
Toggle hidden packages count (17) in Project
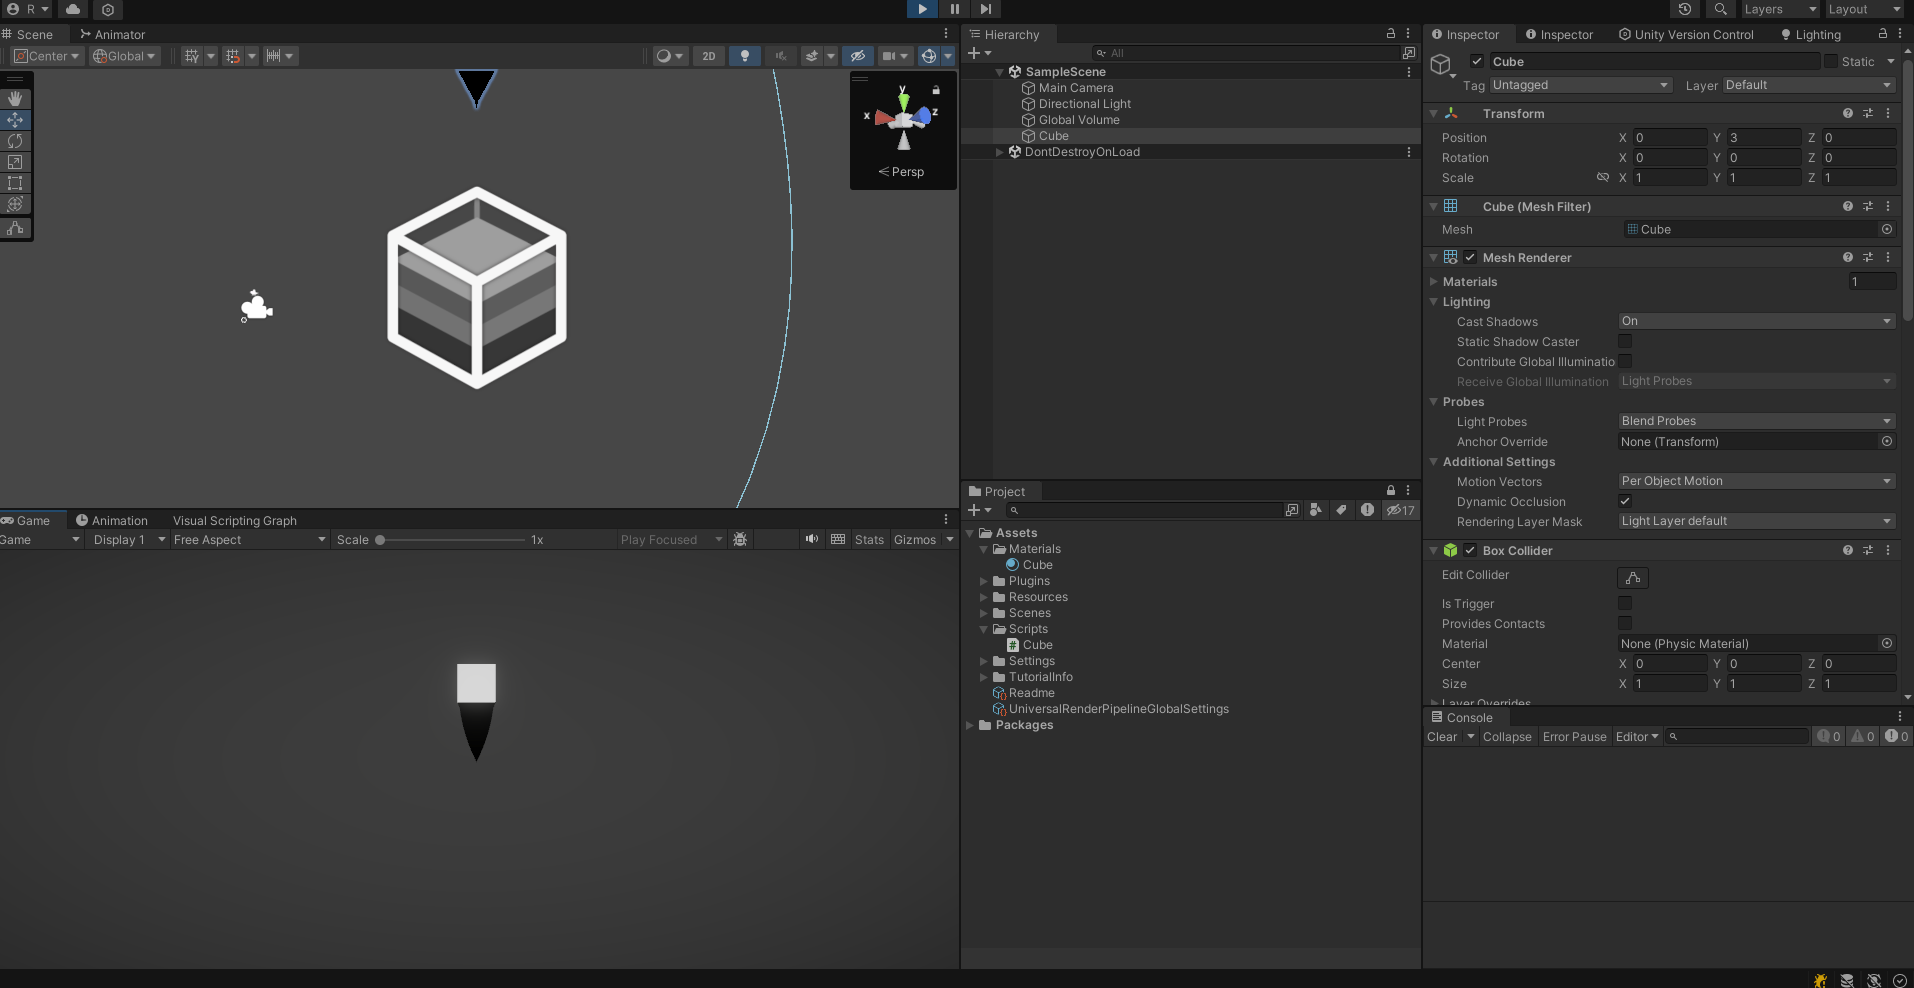1400,510
